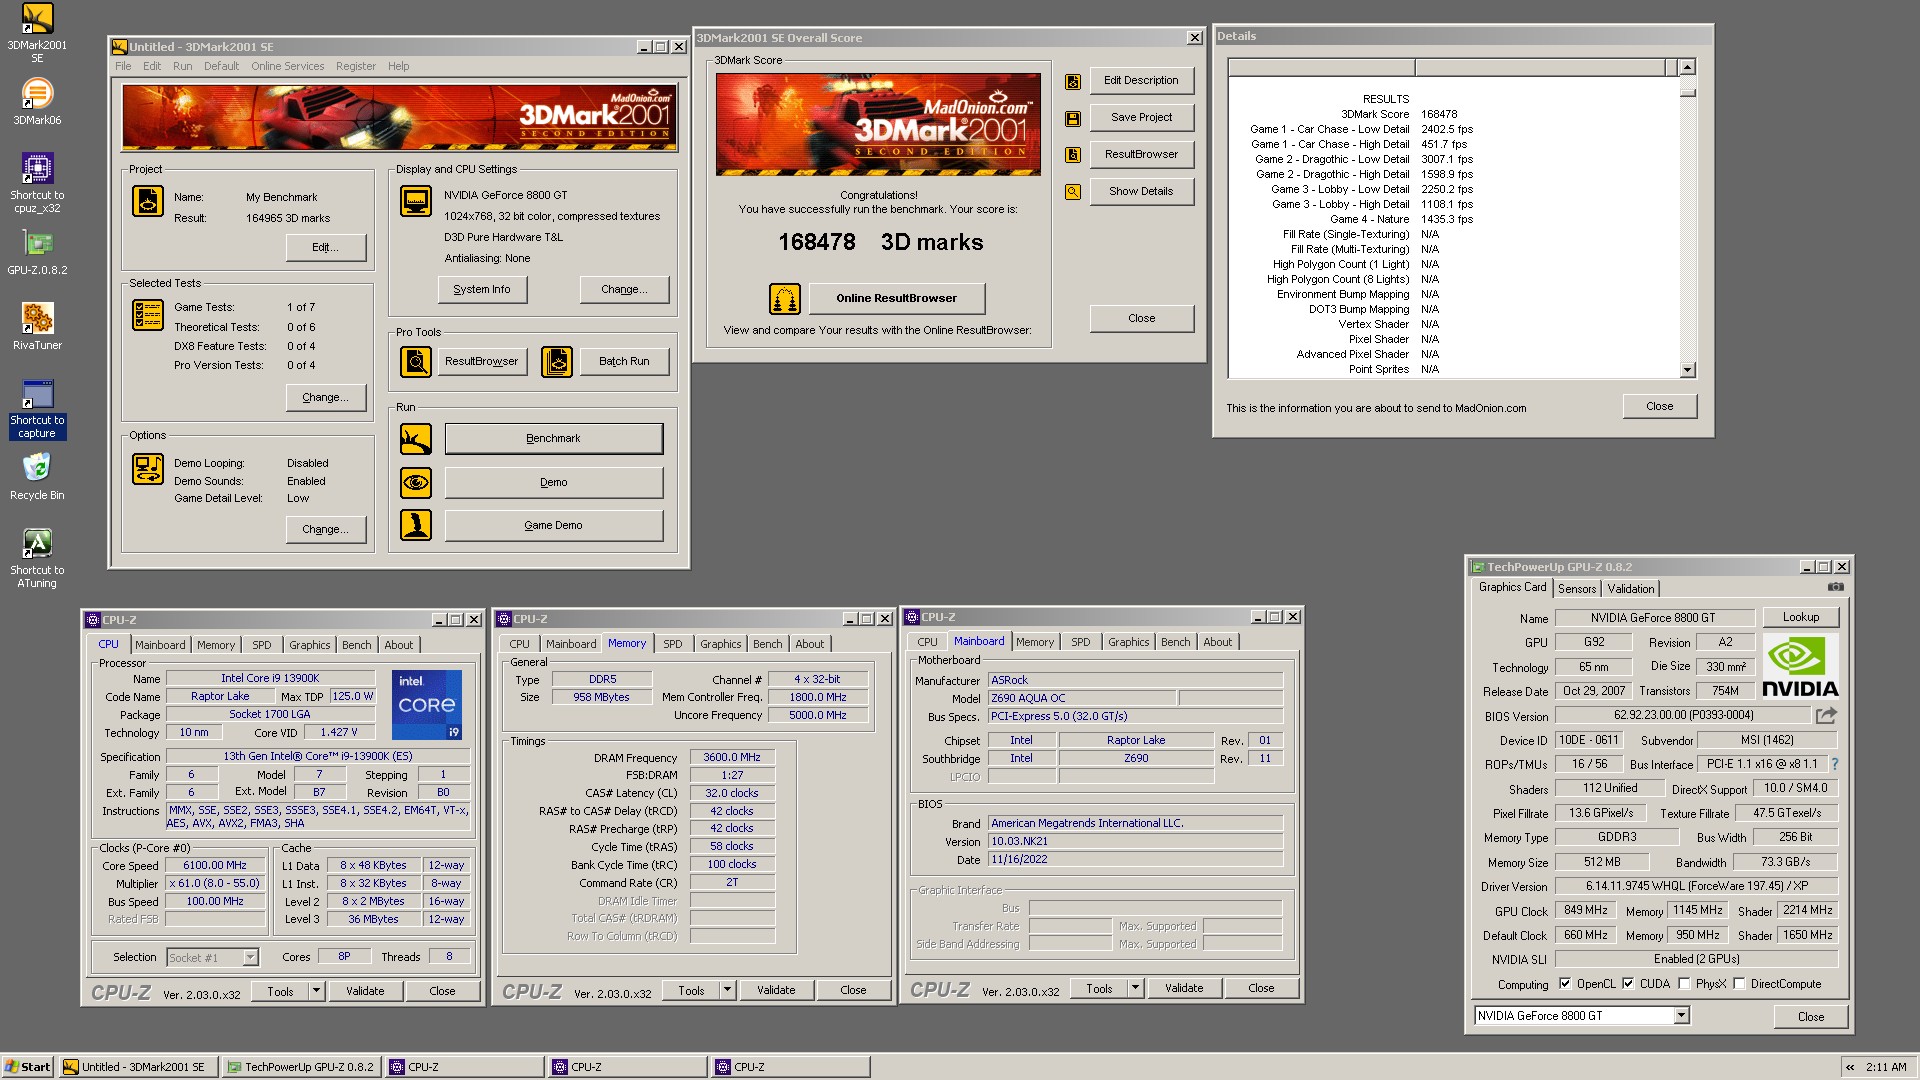Click the ResultBrowser magnifier icon in Pro Tools
The height and width of the screenshot is (1080, 1920).
[416, 361]
